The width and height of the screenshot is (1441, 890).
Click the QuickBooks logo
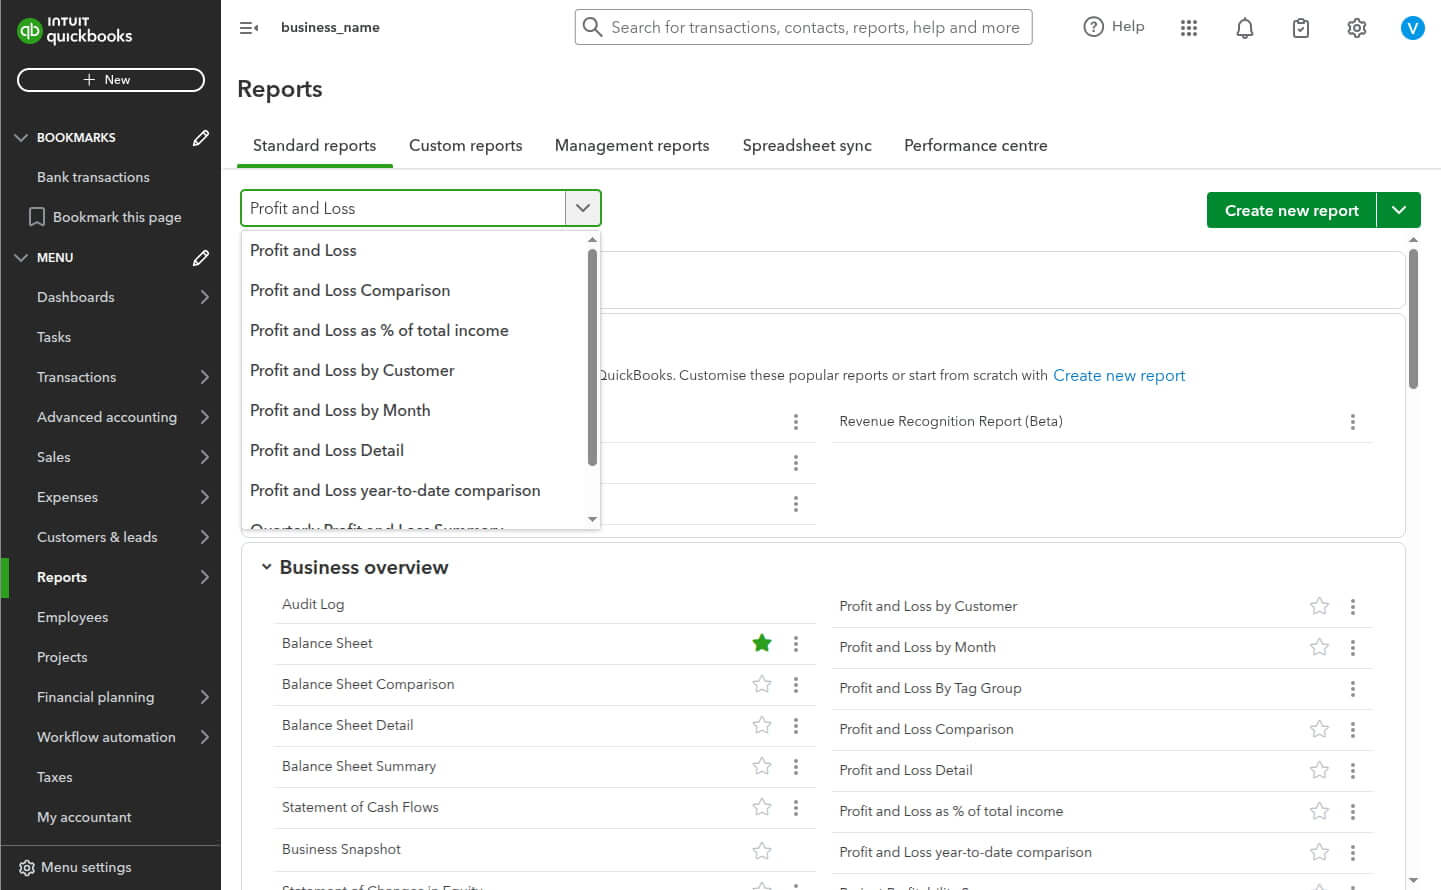coord(75,30)
